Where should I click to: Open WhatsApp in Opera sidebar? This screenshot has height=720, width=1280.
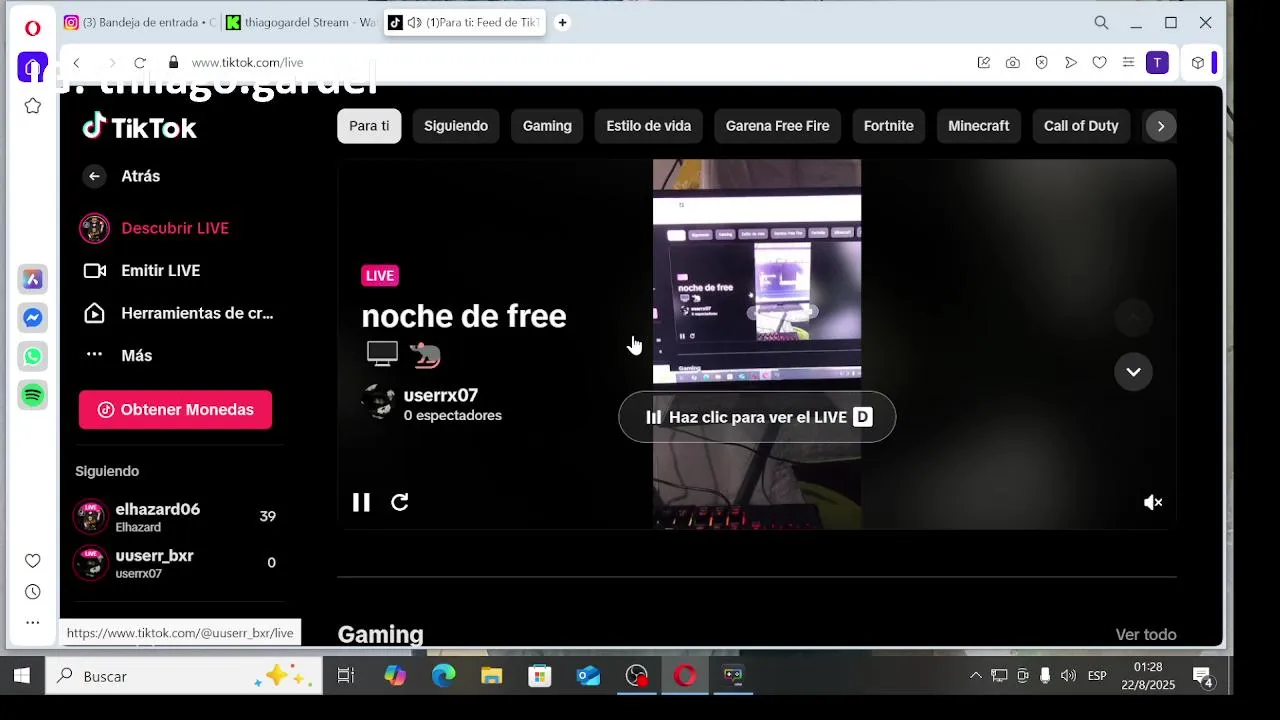[33, 356]
